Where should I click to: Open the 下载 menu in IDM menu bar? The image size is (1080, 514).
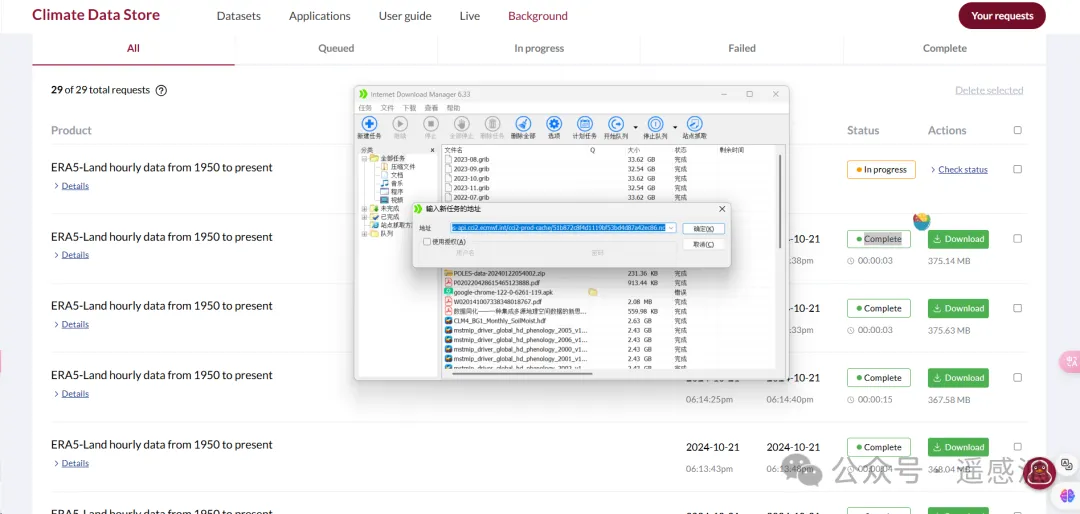[409, 108]
